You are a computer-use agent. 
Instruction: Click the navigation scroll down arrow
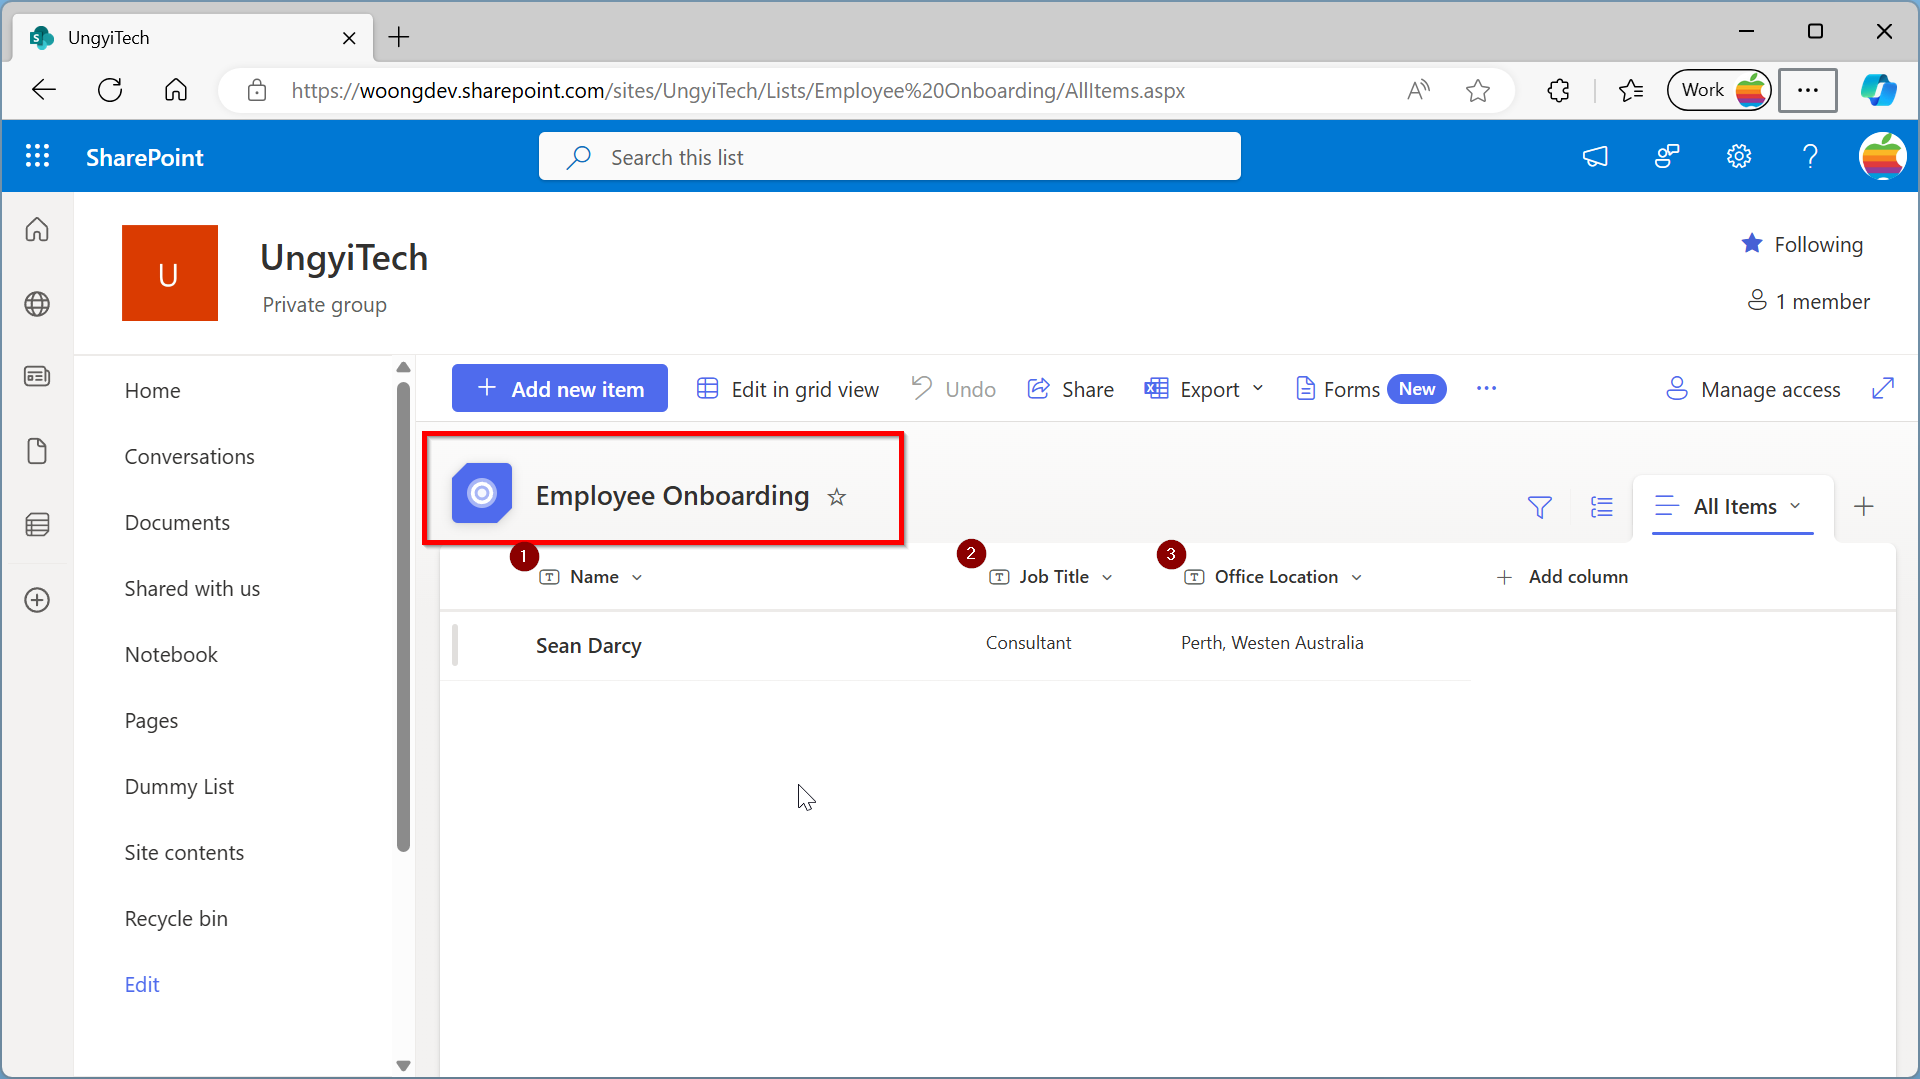403,1066
